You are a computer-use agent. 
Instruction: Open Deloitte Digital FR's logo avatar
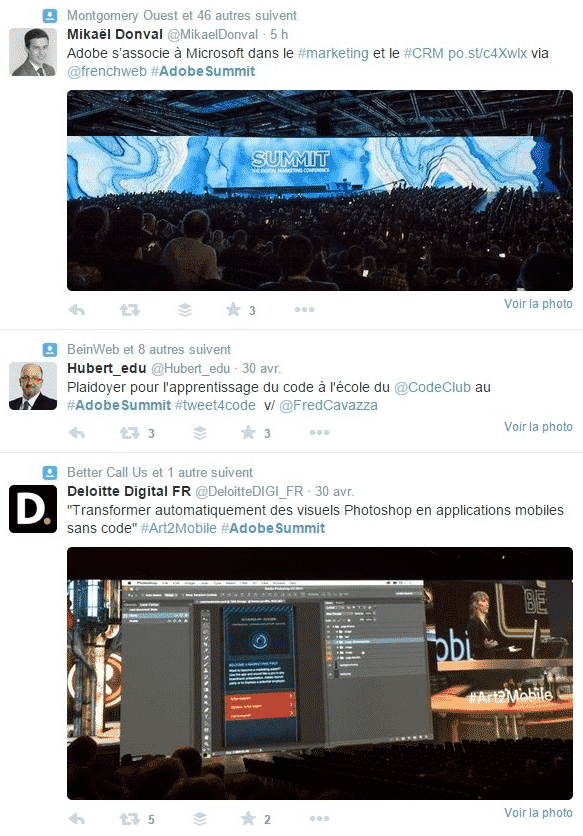[33, 509]
